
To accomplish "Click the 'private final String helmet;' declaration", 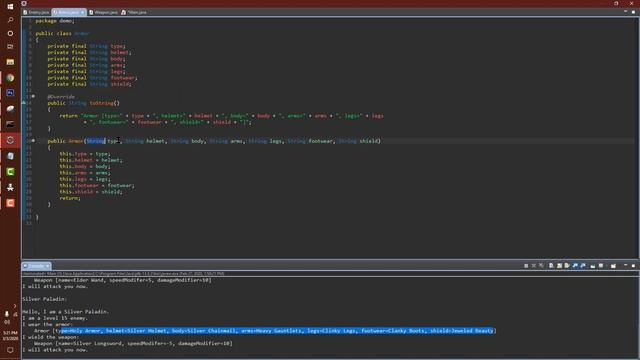I will click(x=89, y=52).
